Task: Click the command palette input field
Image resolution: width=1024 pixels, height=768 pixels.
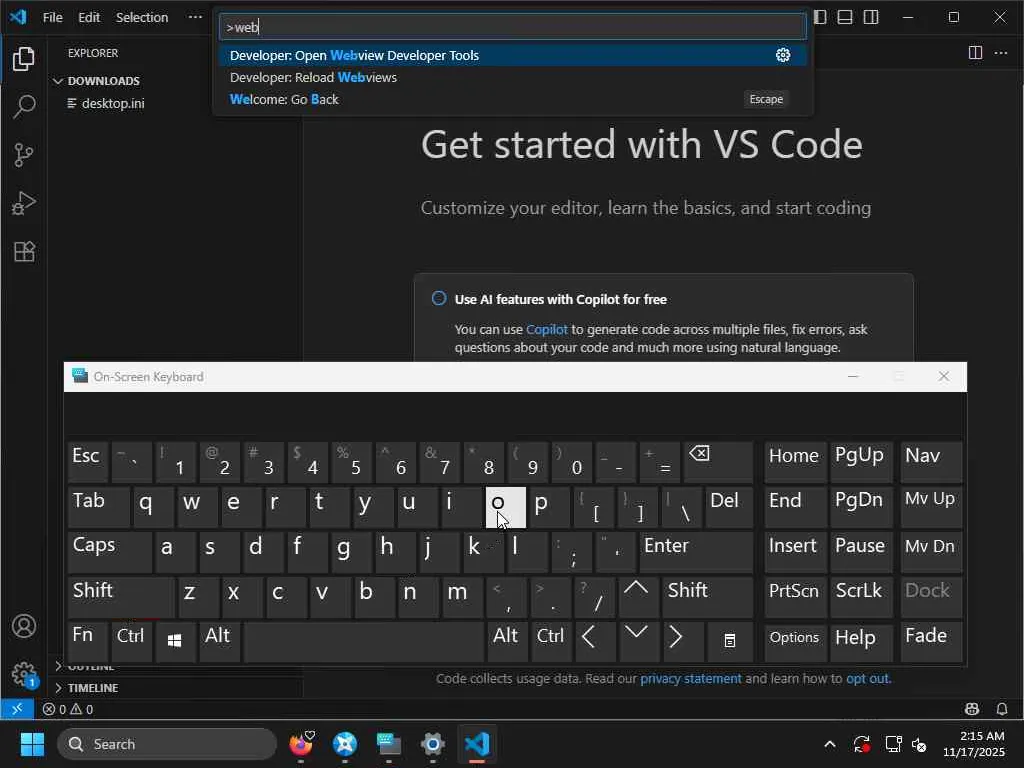Action: 513,27
